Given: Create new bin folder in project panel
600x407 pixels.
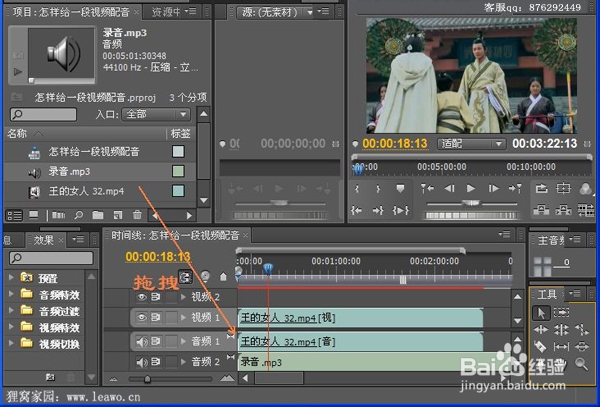Looking at the screenshot, I should click(x=98, y=215).
